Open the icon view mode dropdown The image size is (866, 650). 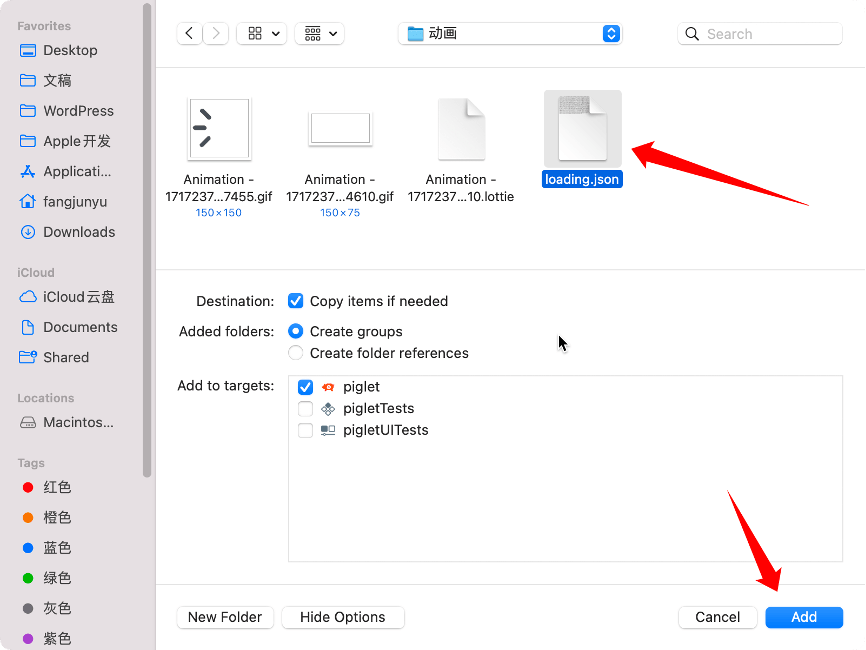262,34
